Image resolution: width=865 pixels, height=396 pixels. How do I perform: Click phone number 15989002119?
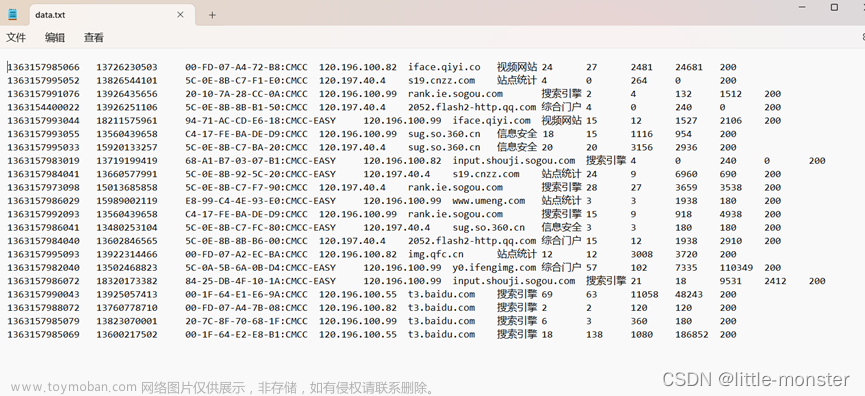pyautogui.click(x=127, y=201)
